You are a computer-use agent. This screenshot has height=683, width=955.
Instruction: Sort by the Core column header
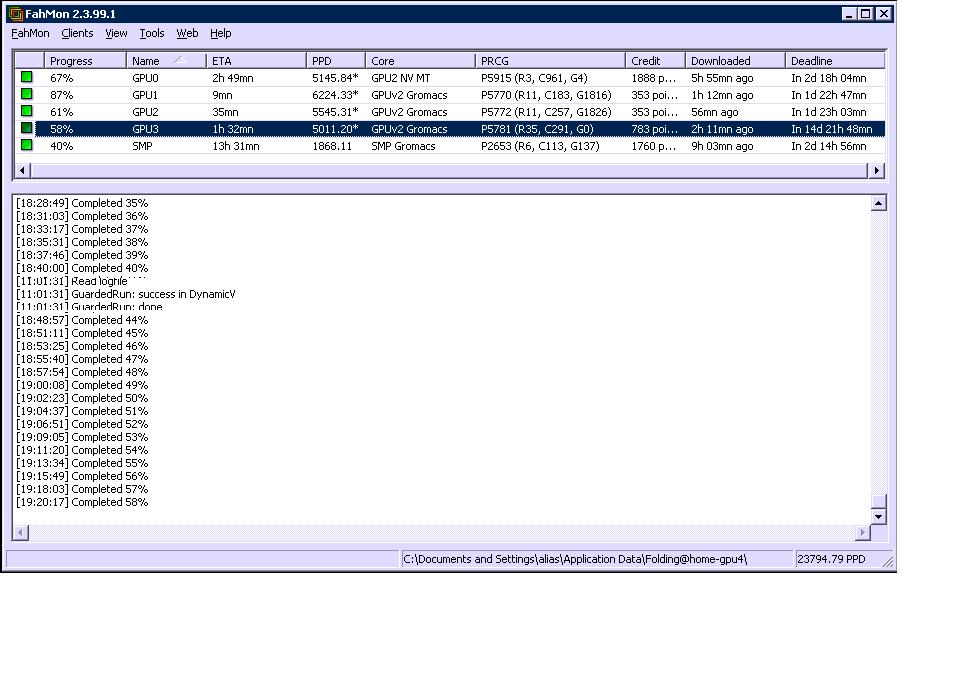[x=420, y=61]
